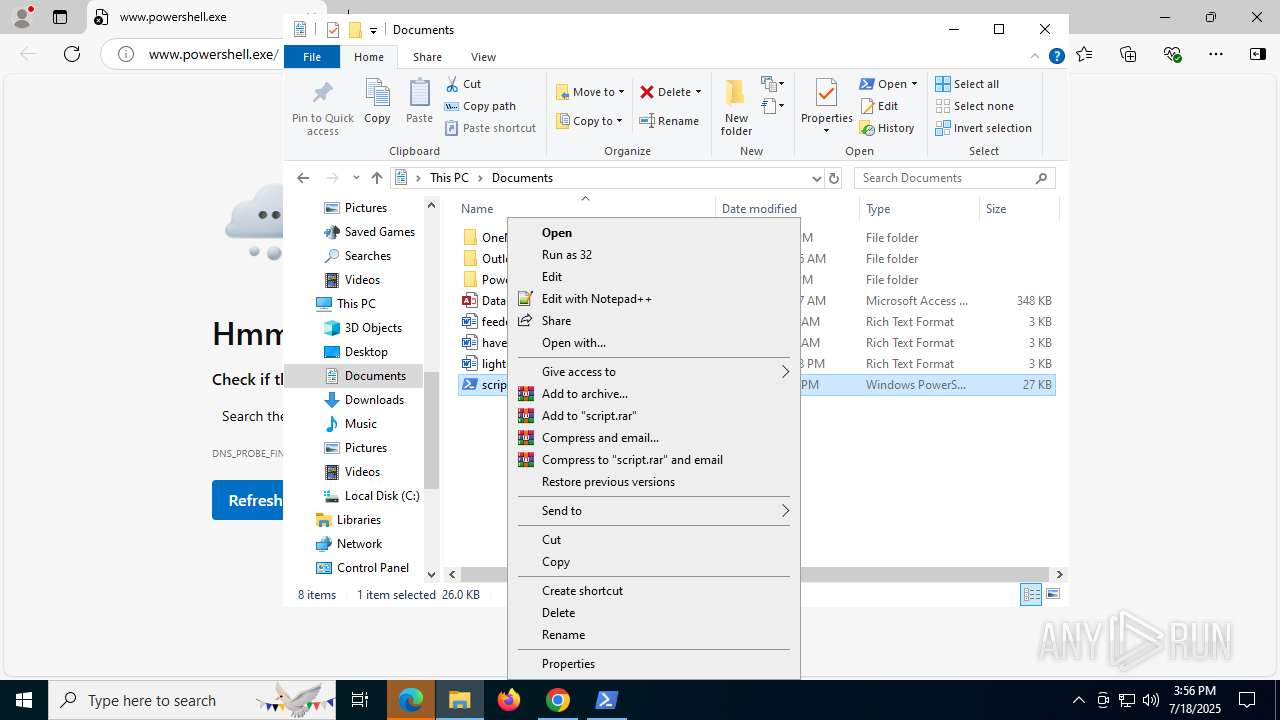Switch to the View ribbon tab
This screenshot has height=720, width=1280.
tap(483, 57)
